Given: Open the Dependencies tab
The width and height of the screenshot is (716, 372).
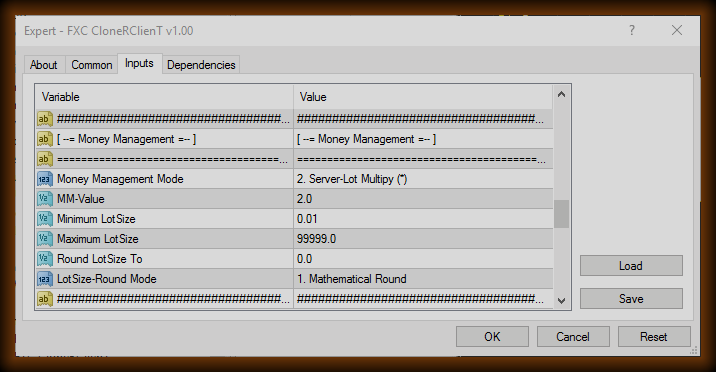Looking at the screenshot, I should point(201,65).
